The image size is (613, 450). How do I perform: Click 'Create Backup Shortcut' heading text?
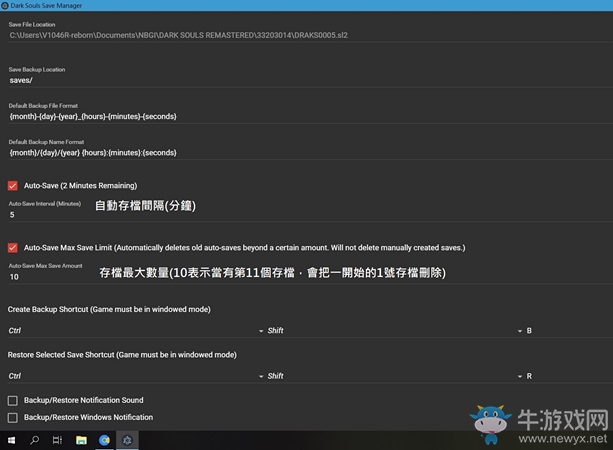point(109,309)
